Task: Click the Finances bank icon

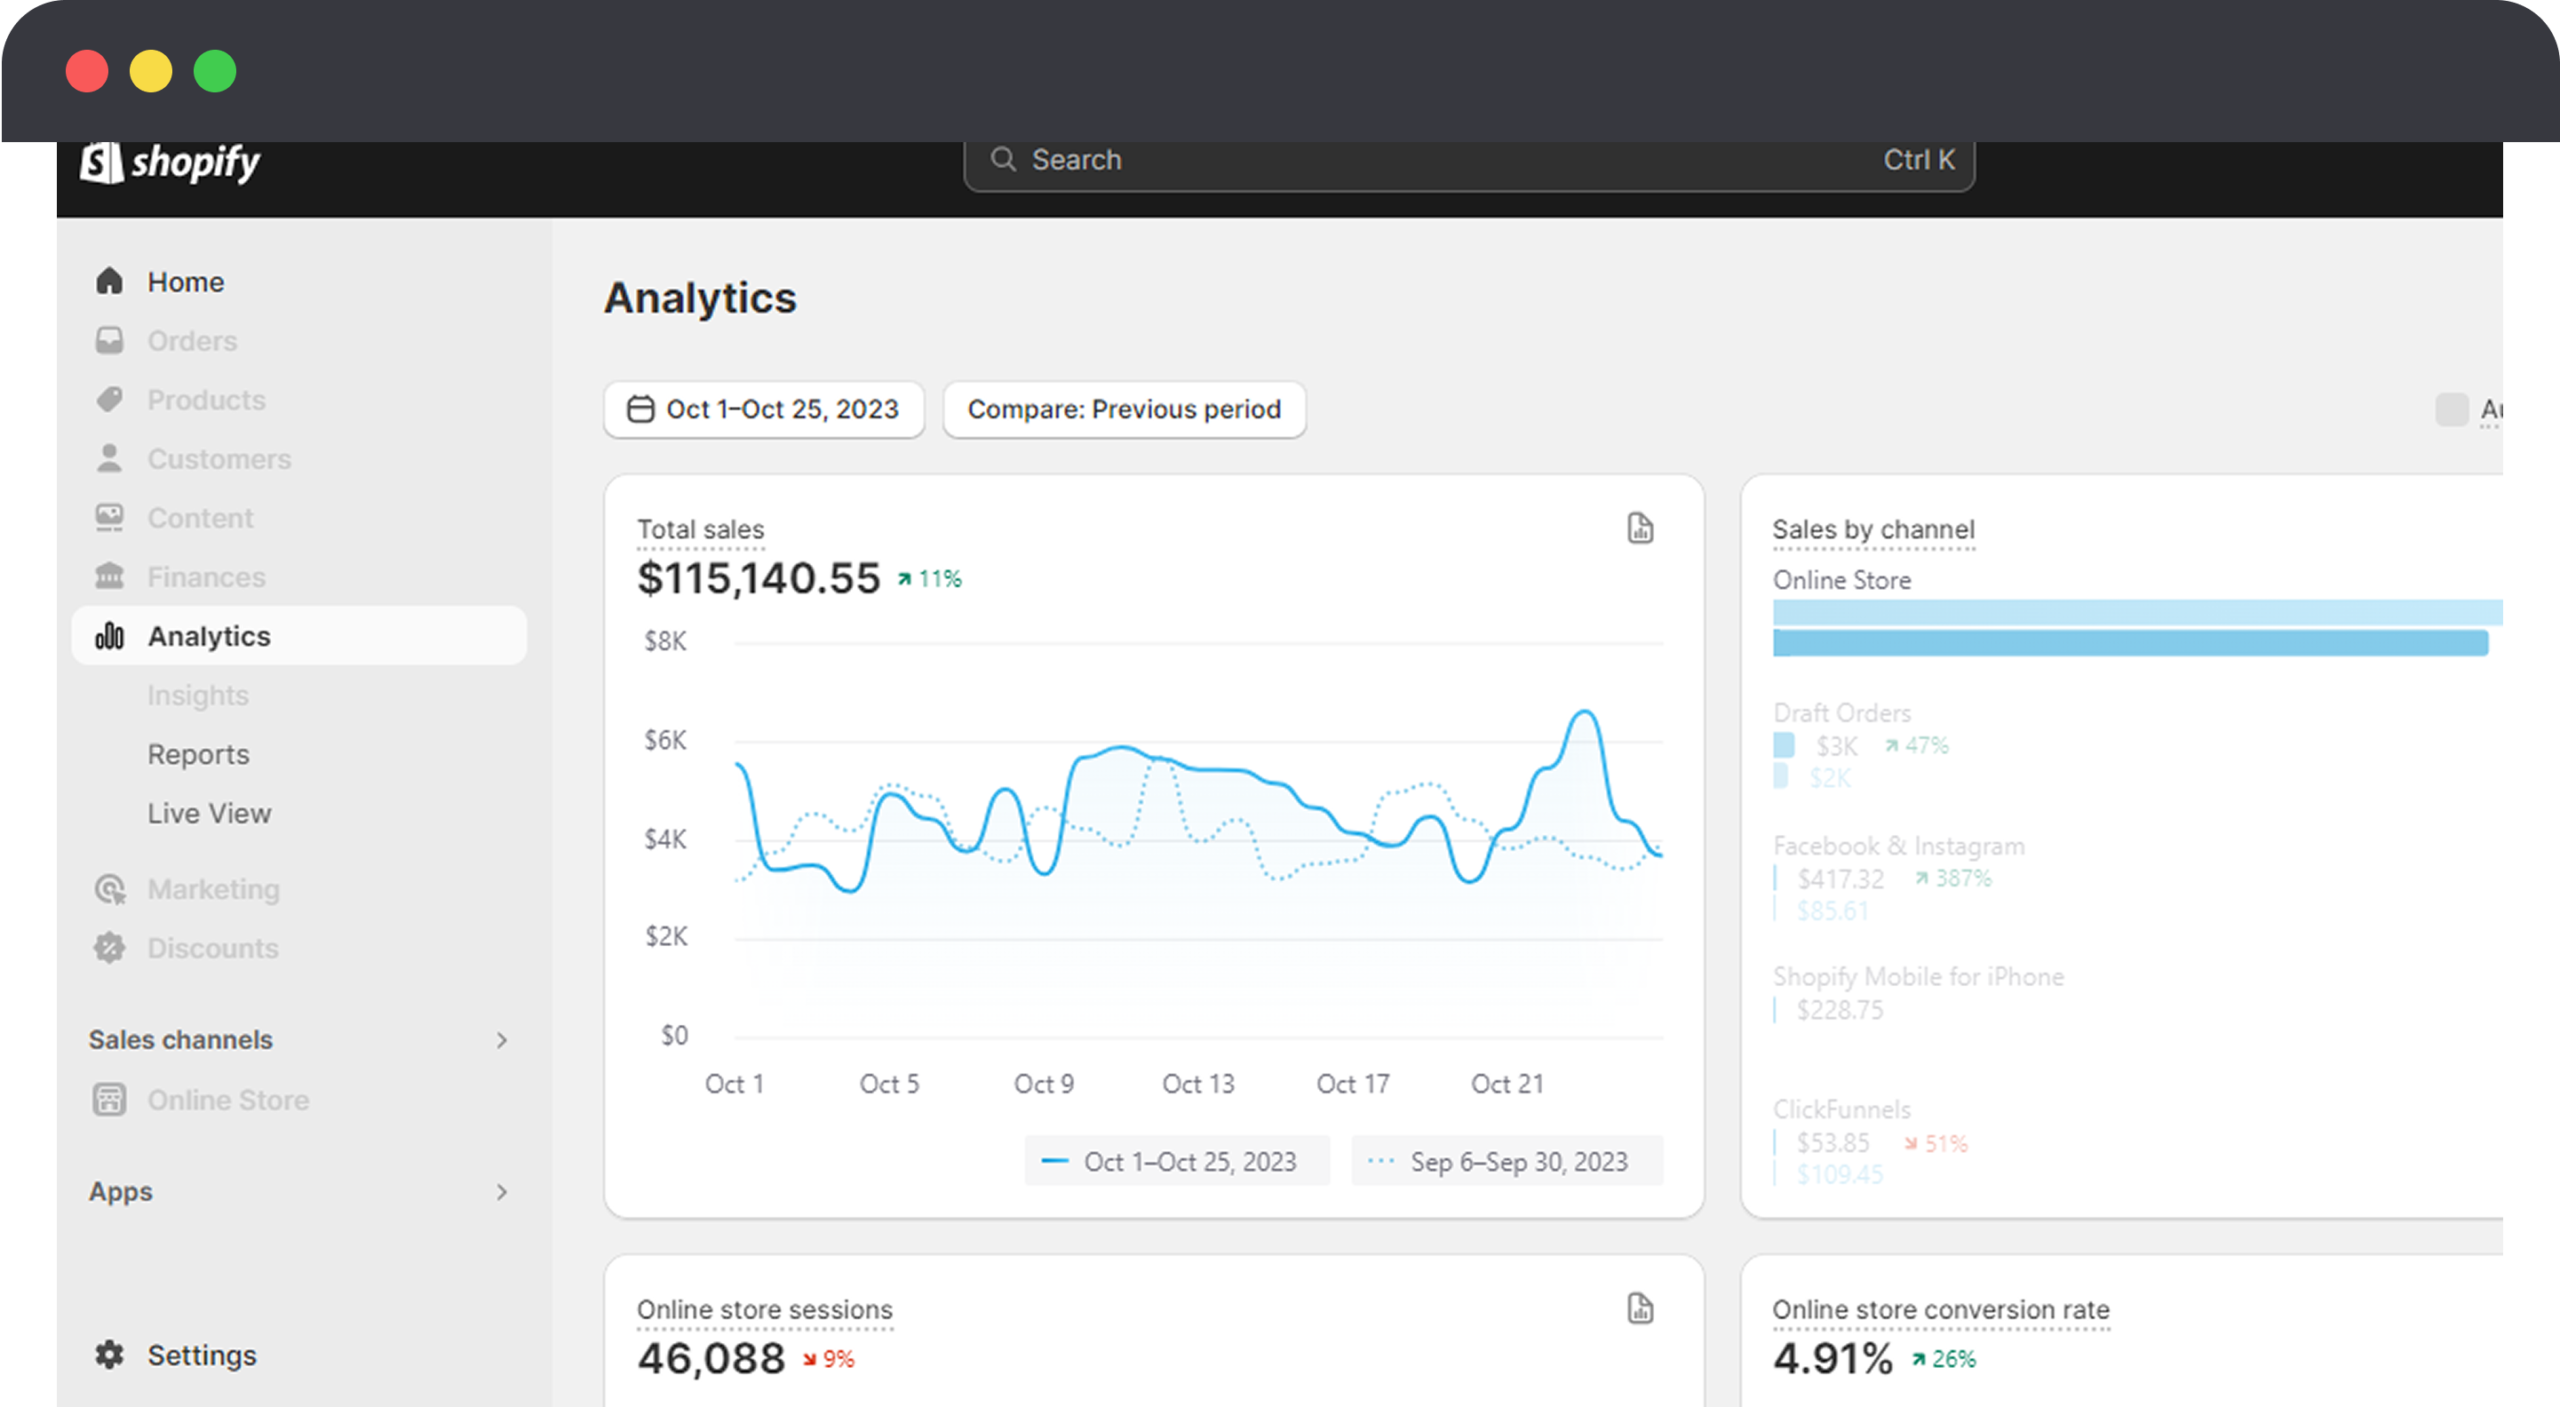Action: [x=109, y=576]
